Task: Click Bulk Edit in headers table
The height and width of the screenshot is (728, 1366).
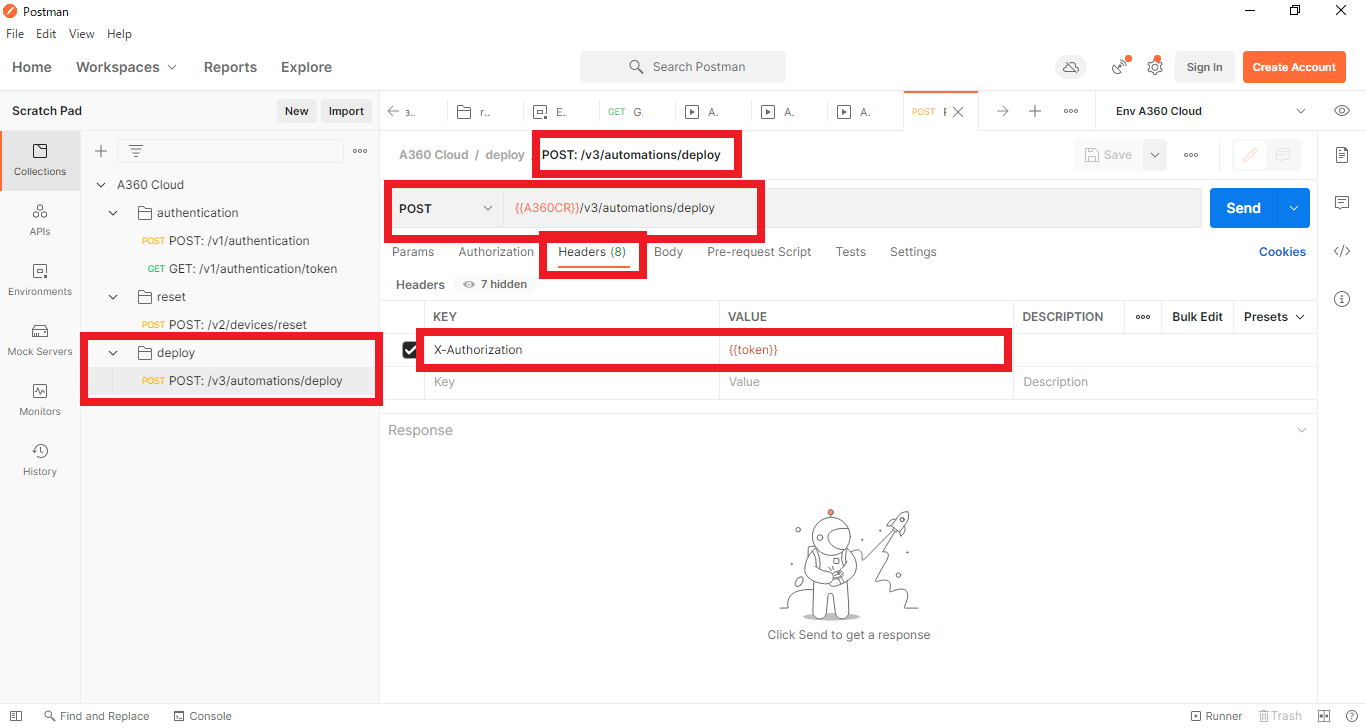Action: coord(1197,317)
